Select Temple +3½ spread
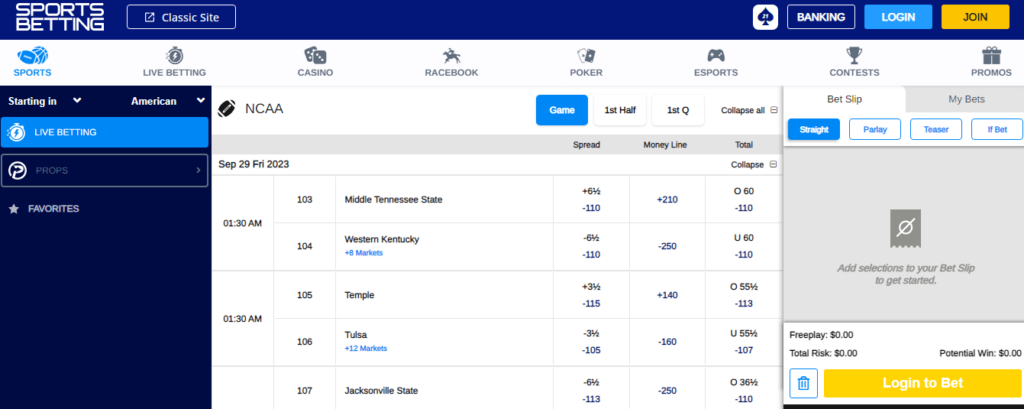This screenshot has height=409, width=1024. coord(591,295)
